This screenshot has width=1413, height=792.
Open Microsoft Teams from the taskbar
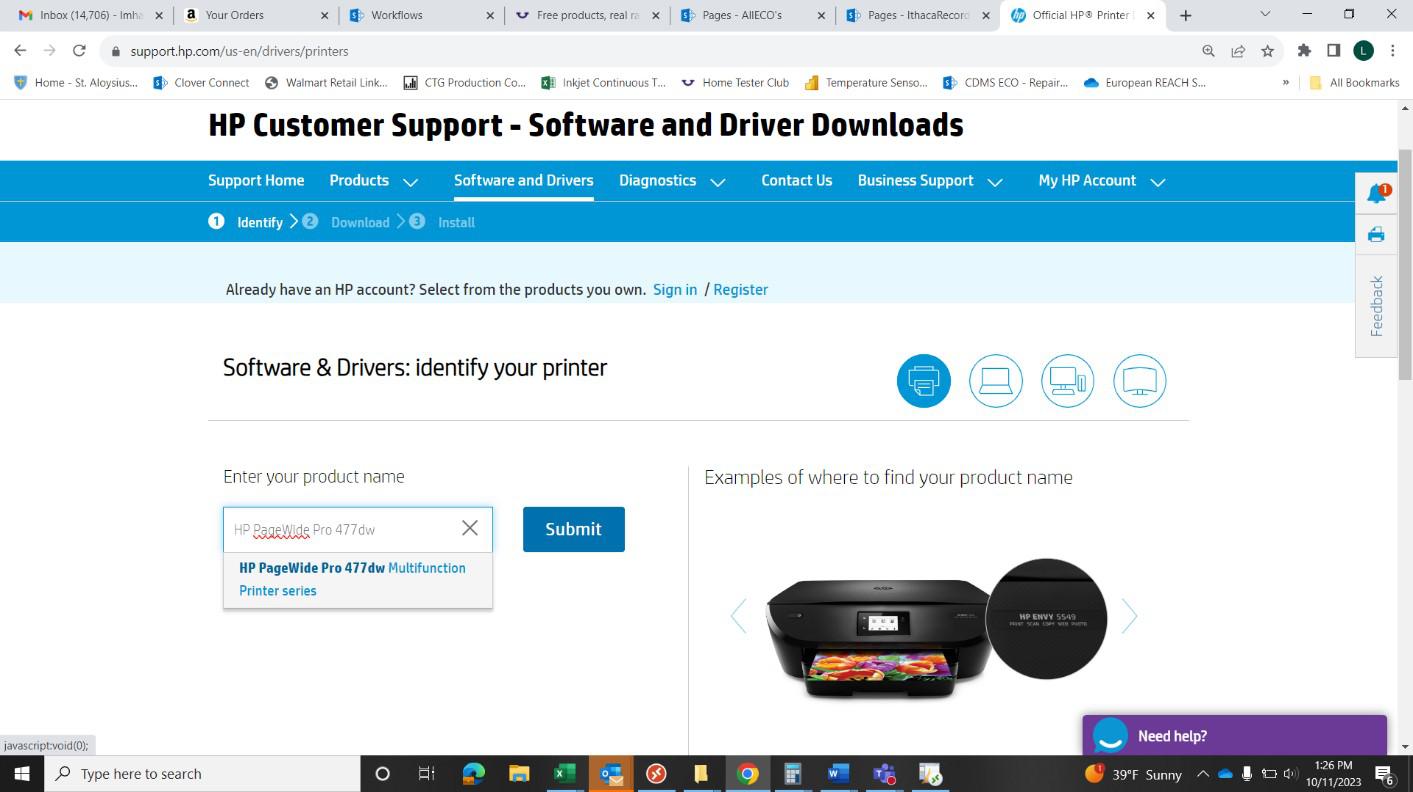884,774
